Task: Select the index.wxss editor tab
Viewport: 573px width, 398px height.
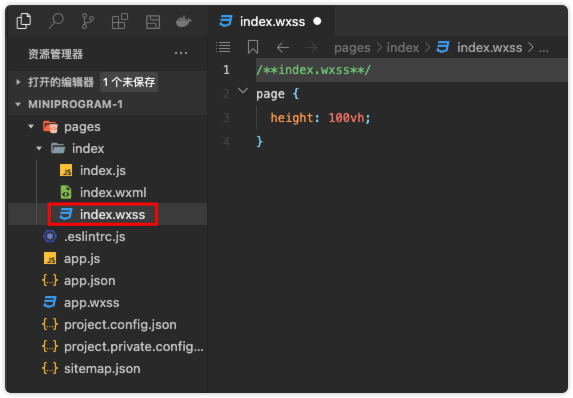Action: [x=271, y=21]
